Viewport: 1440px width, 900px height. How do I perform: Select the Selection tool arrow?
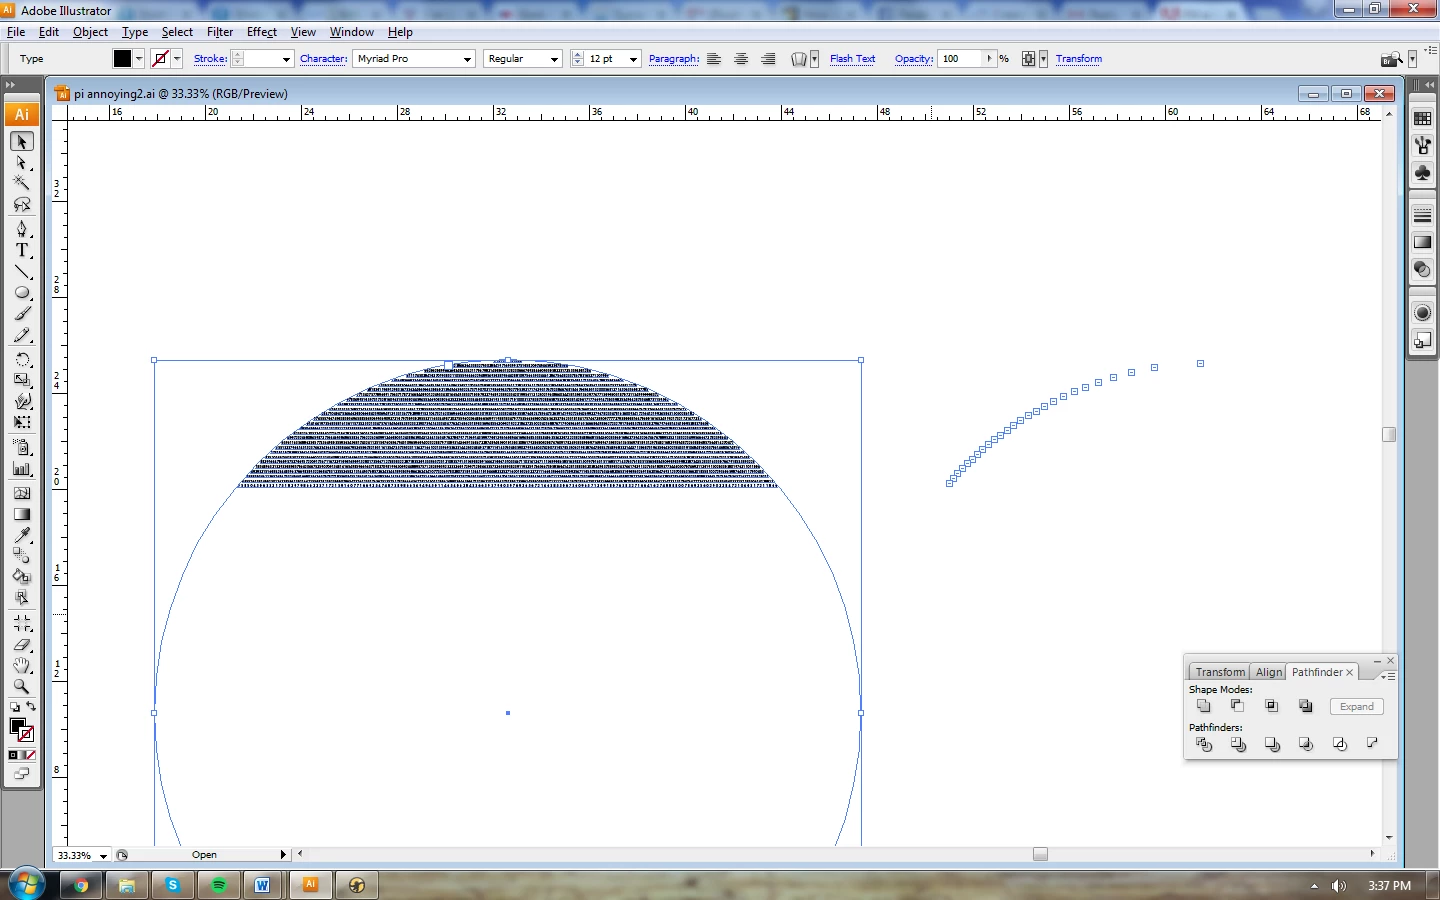click(22, 142)
